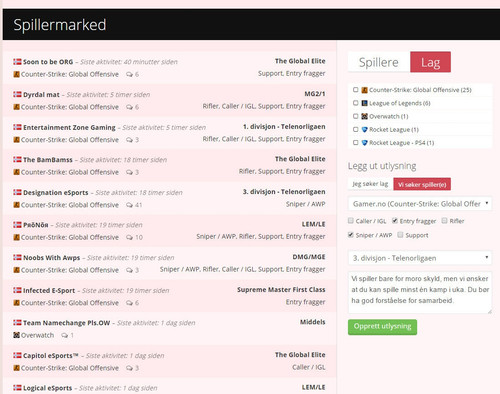Click the Overwatch icon under Team Namechange Pls.OW
Viewport: 500px width, 394px height.
tap(16, 335)
